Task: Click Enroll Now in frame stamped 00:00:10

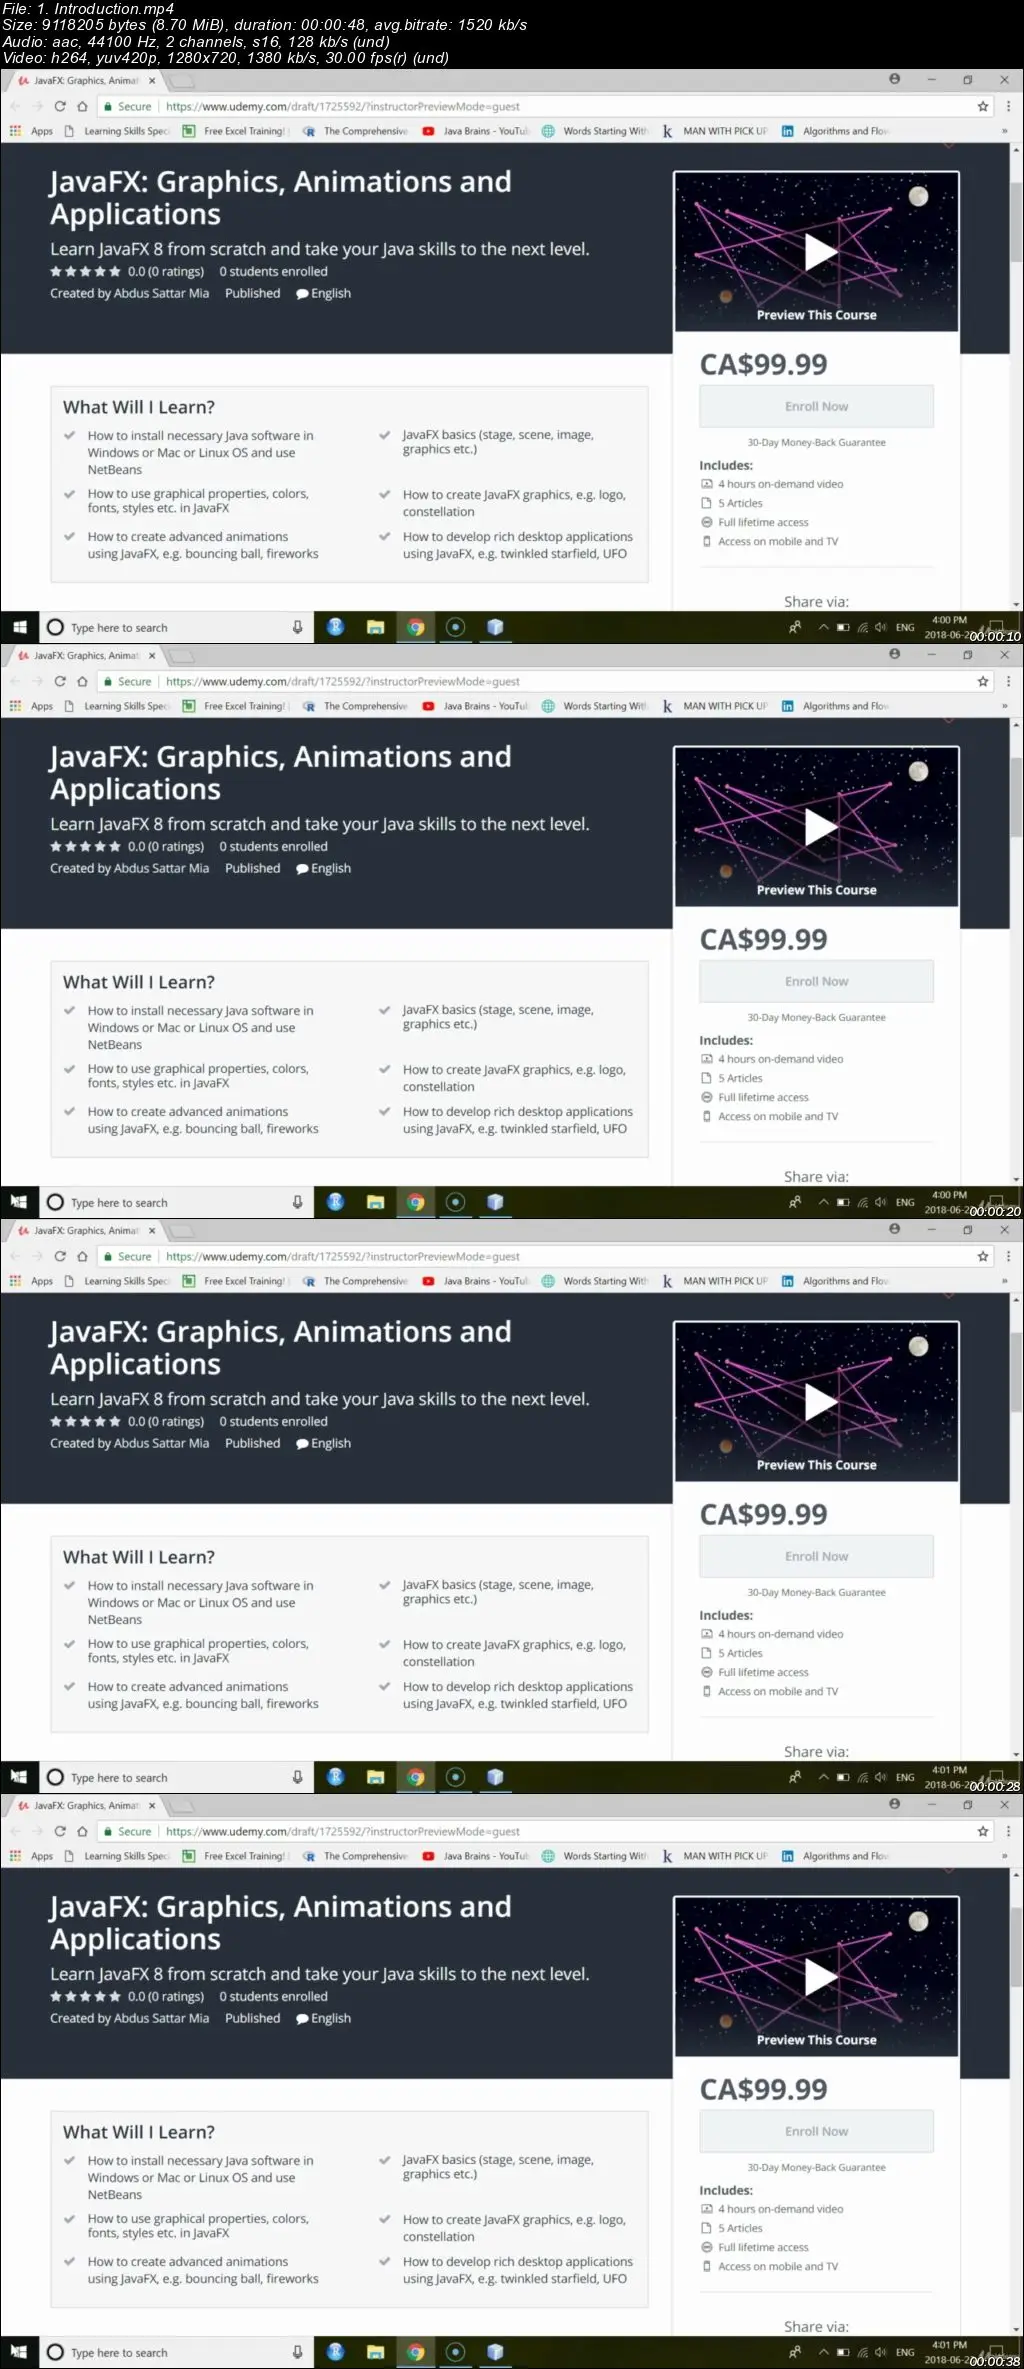Action: 816,407
